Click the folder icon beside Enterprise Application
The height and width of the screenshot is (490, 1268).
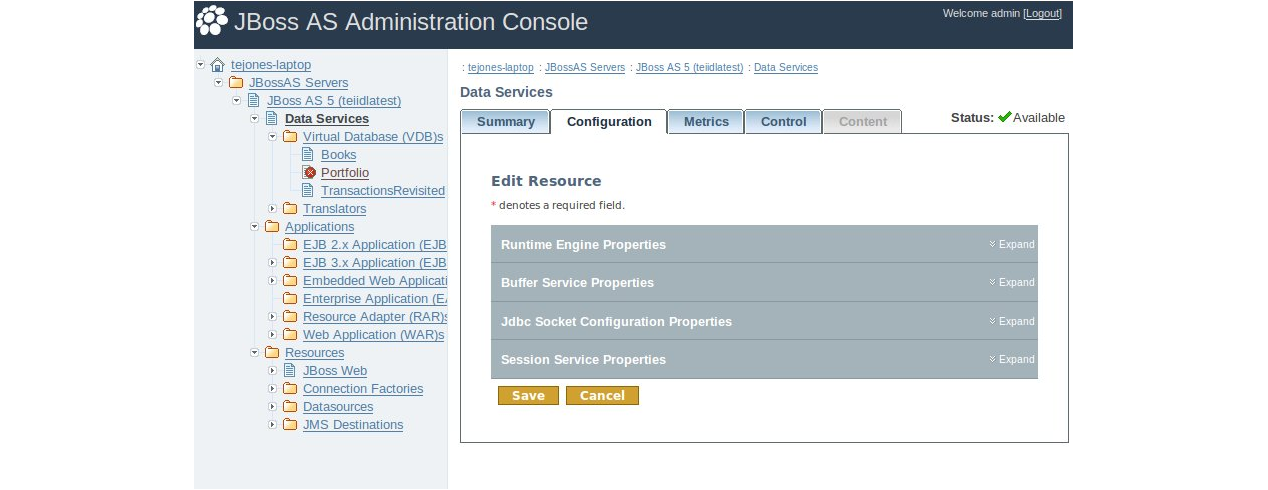[290, 299]
